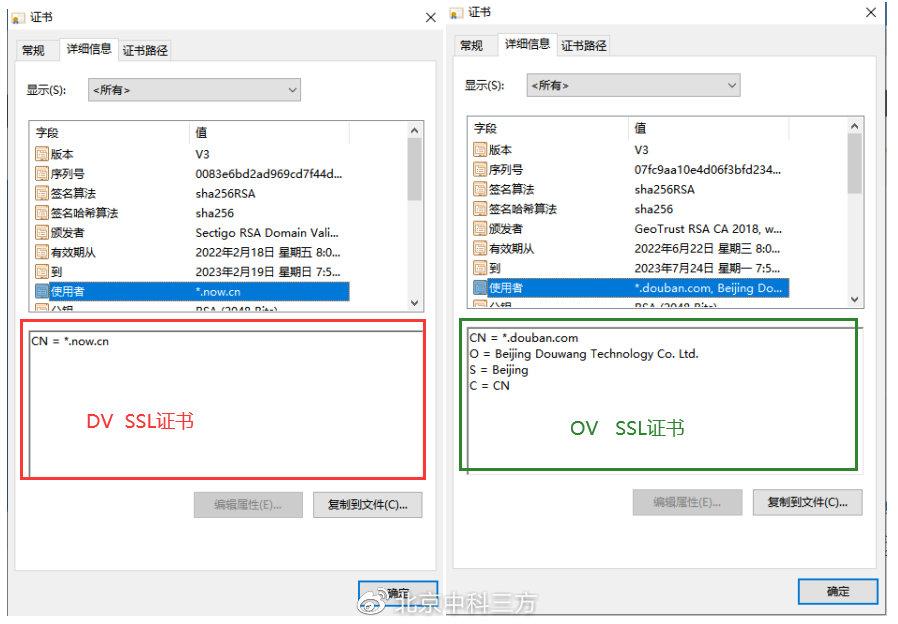Image resolution: width=898 pixels, height=624 pixels.
Task: Click the scrollbar thumb in right field list
Action: click(854, 164)
